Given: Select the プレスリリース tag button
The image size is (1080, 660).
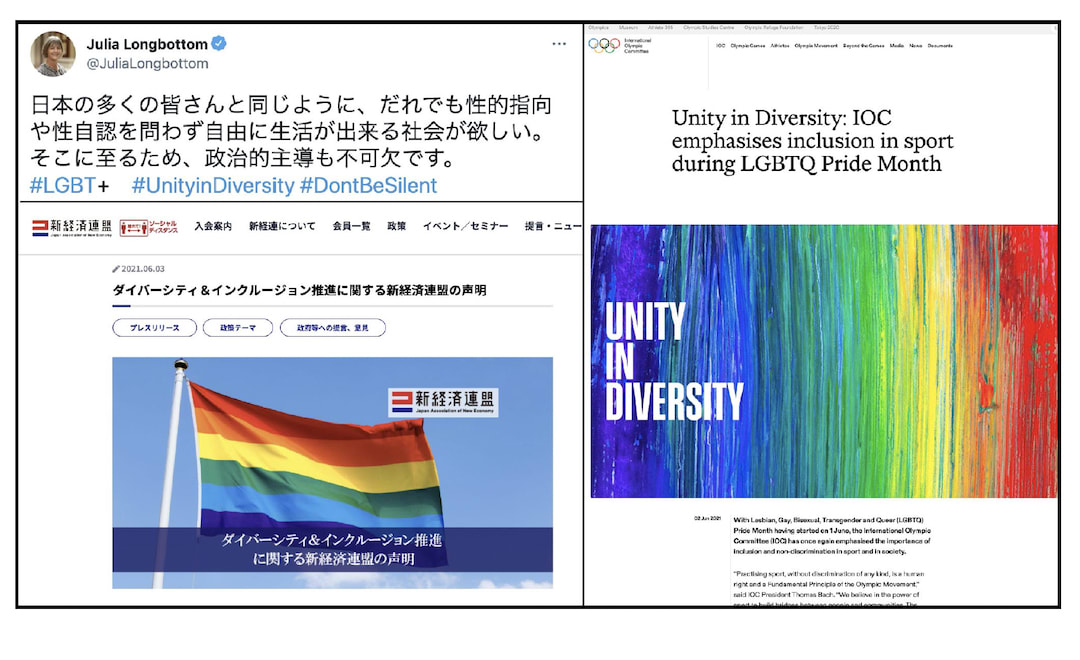Looking at the screenshot, I should tap(154, 328).
